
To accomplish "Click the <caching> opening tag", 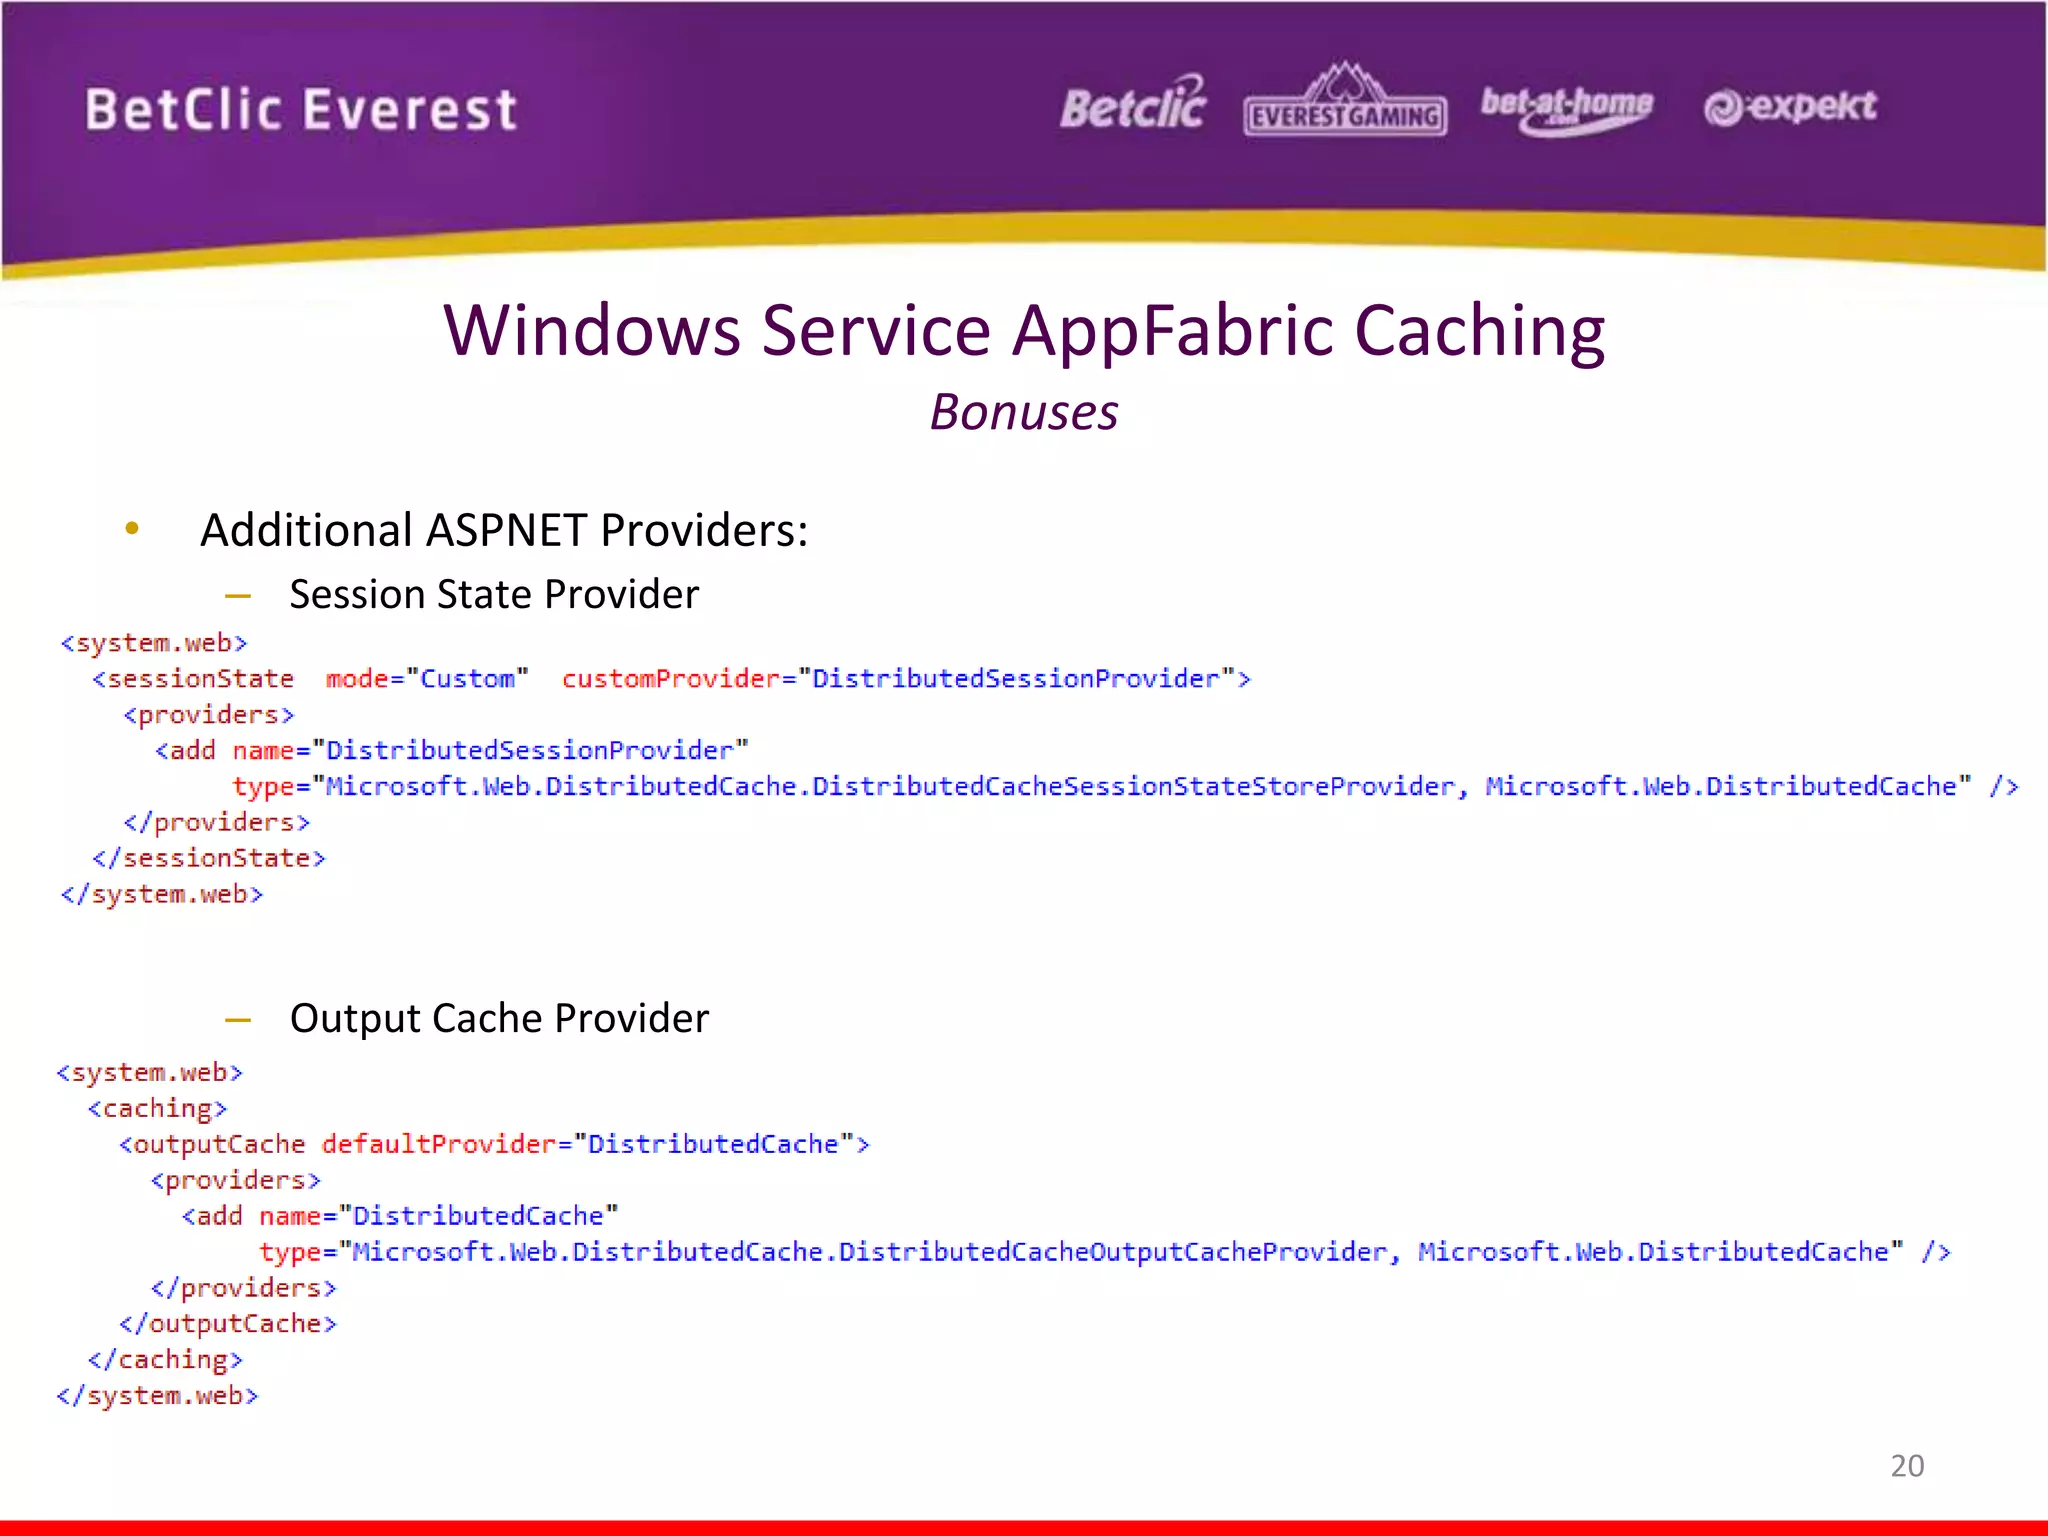I will pyautogui.click(x=157, y=1109).
